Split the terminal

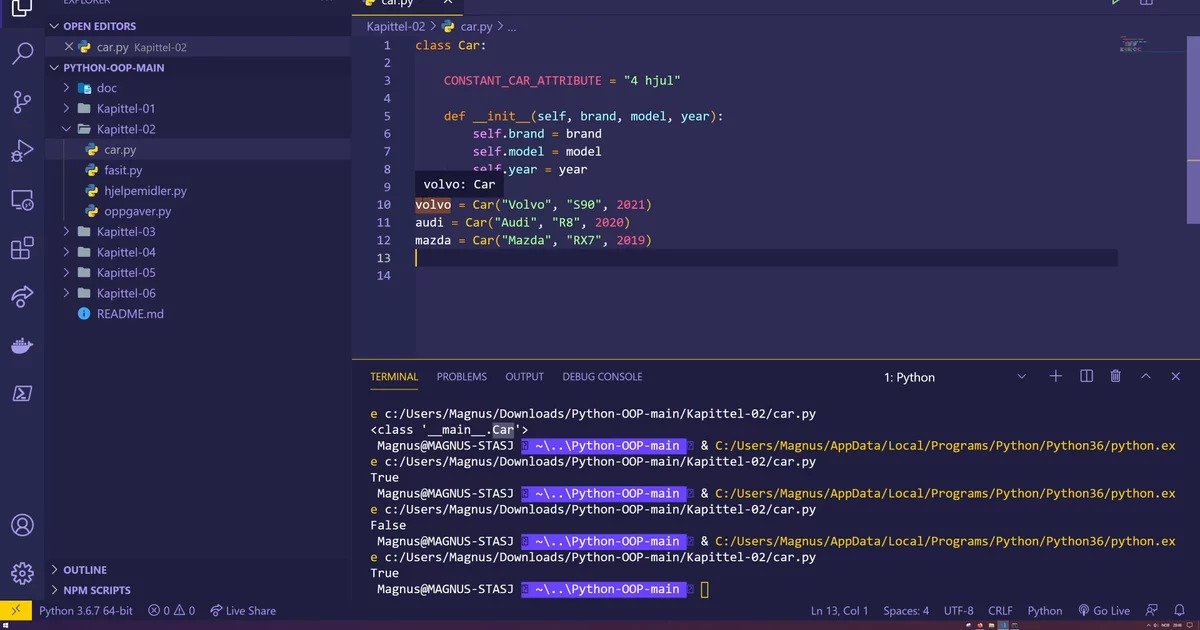coord(1087,376)
